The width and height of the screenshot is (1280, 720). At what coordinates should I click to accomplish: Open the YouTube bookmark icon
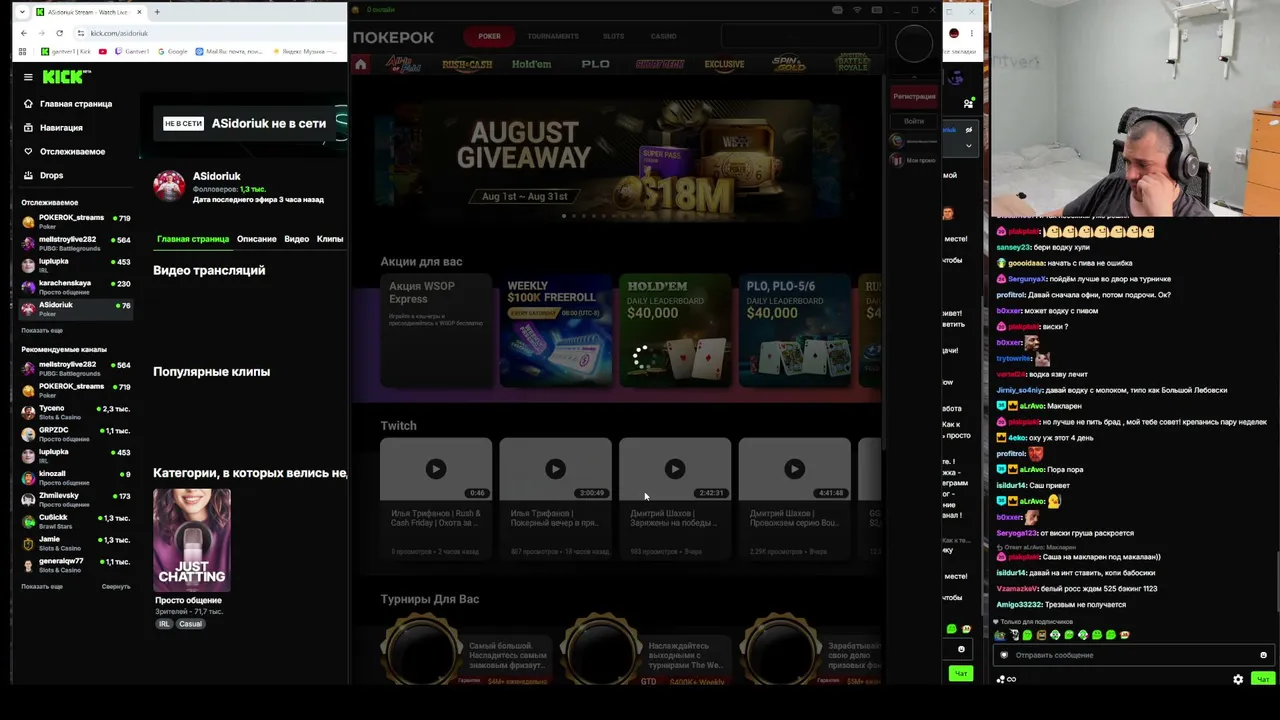pos(102,51)
